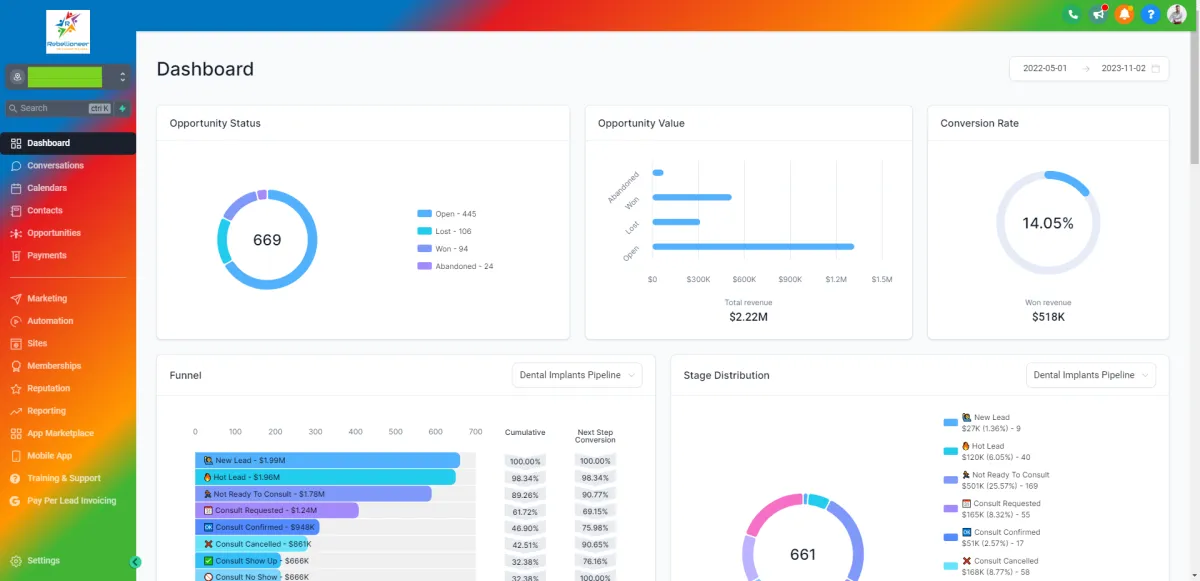Click the Mobile App phone icon
Screen dimensions: 1200x581
tap(16, 456)
